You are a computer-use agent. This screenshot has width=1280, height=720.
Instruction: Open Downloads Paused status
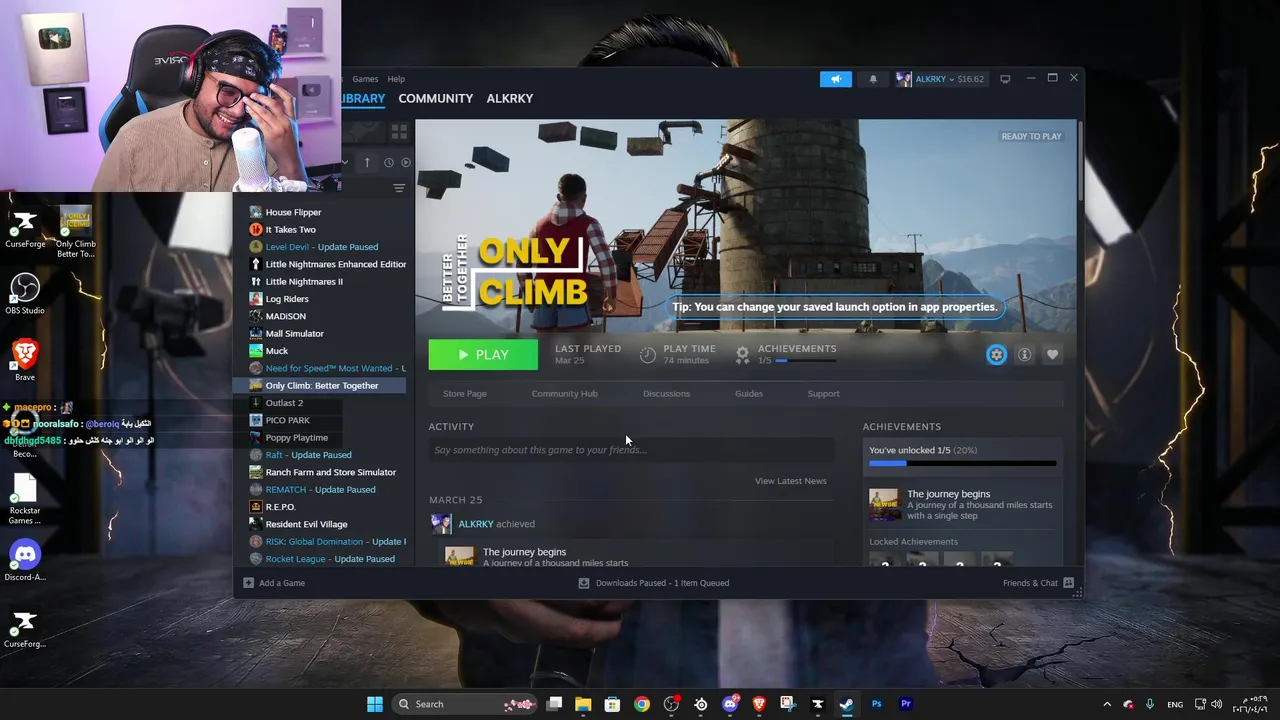point(654,583)
